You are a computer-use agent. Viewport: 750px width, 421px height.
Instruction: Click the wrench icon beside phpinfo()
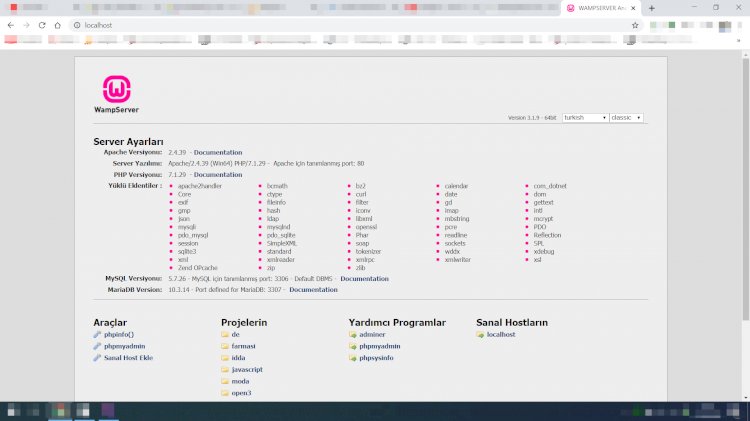point(97,334)
